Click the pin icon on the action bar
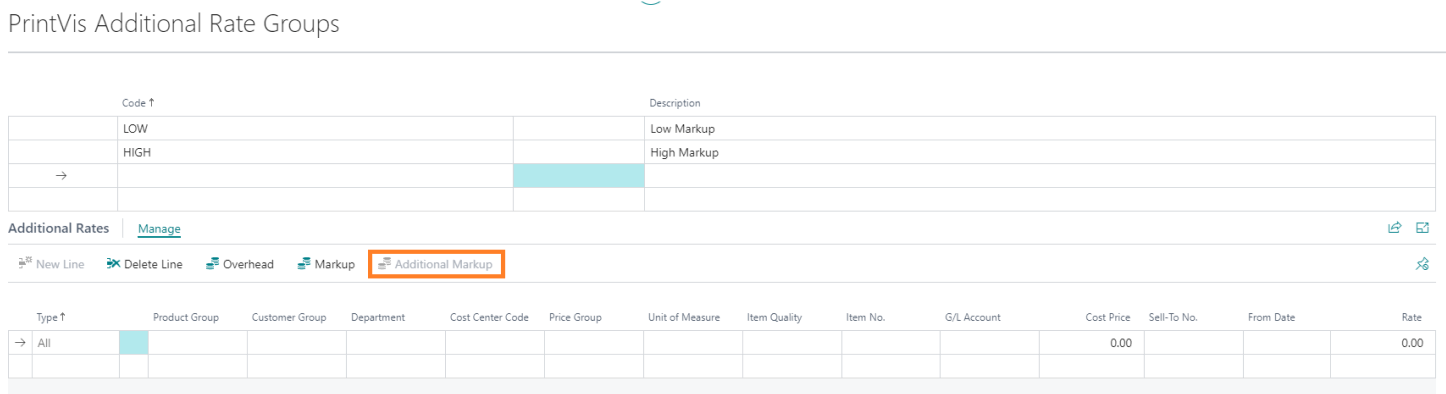The image size is (1446, 394). pyautogui.click(x=1423, y=264)
